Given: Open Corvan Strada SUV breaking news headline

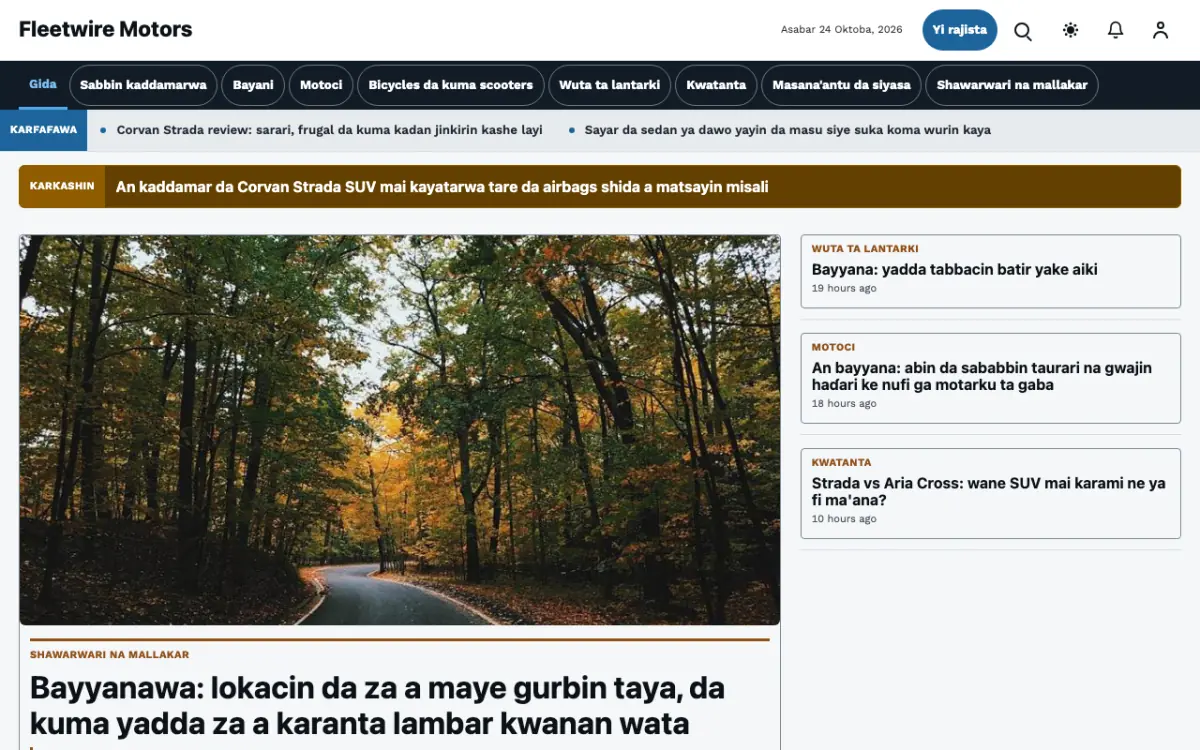Looking at the screenshot, I should [x=442, y=187].
